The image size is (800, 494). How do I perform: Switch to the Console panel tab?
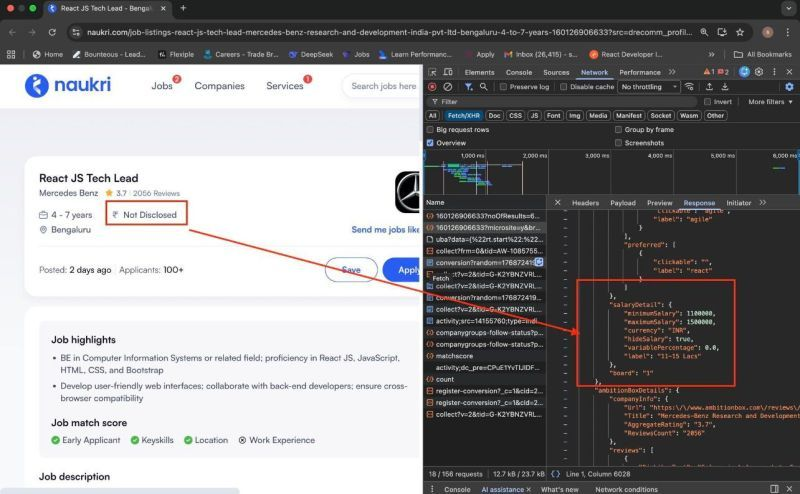pyautogui.click(x=519, y=72)
